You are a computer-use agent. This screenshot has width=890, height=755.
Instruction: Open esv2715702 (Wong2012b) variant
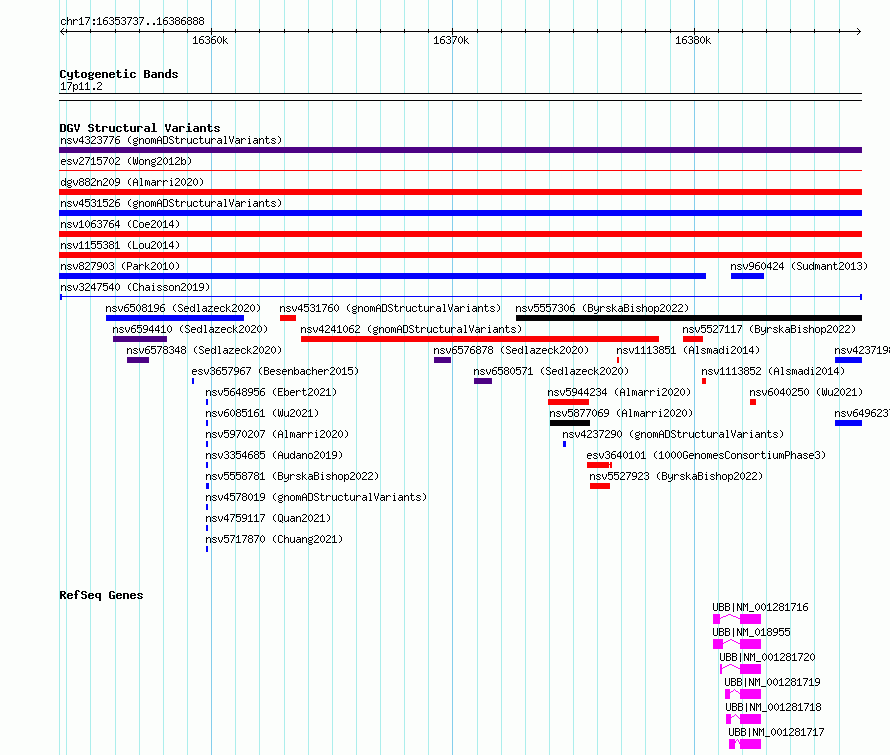pos(126,161)
